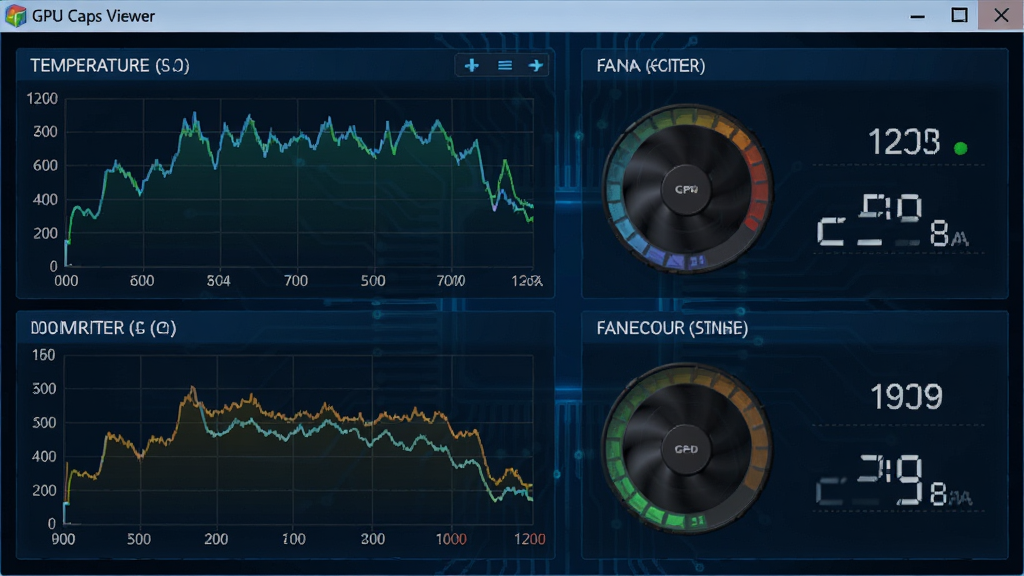1024x576 pixels.
Task: Click the 160 axis label in lower chart
Action: click(44, 355)
